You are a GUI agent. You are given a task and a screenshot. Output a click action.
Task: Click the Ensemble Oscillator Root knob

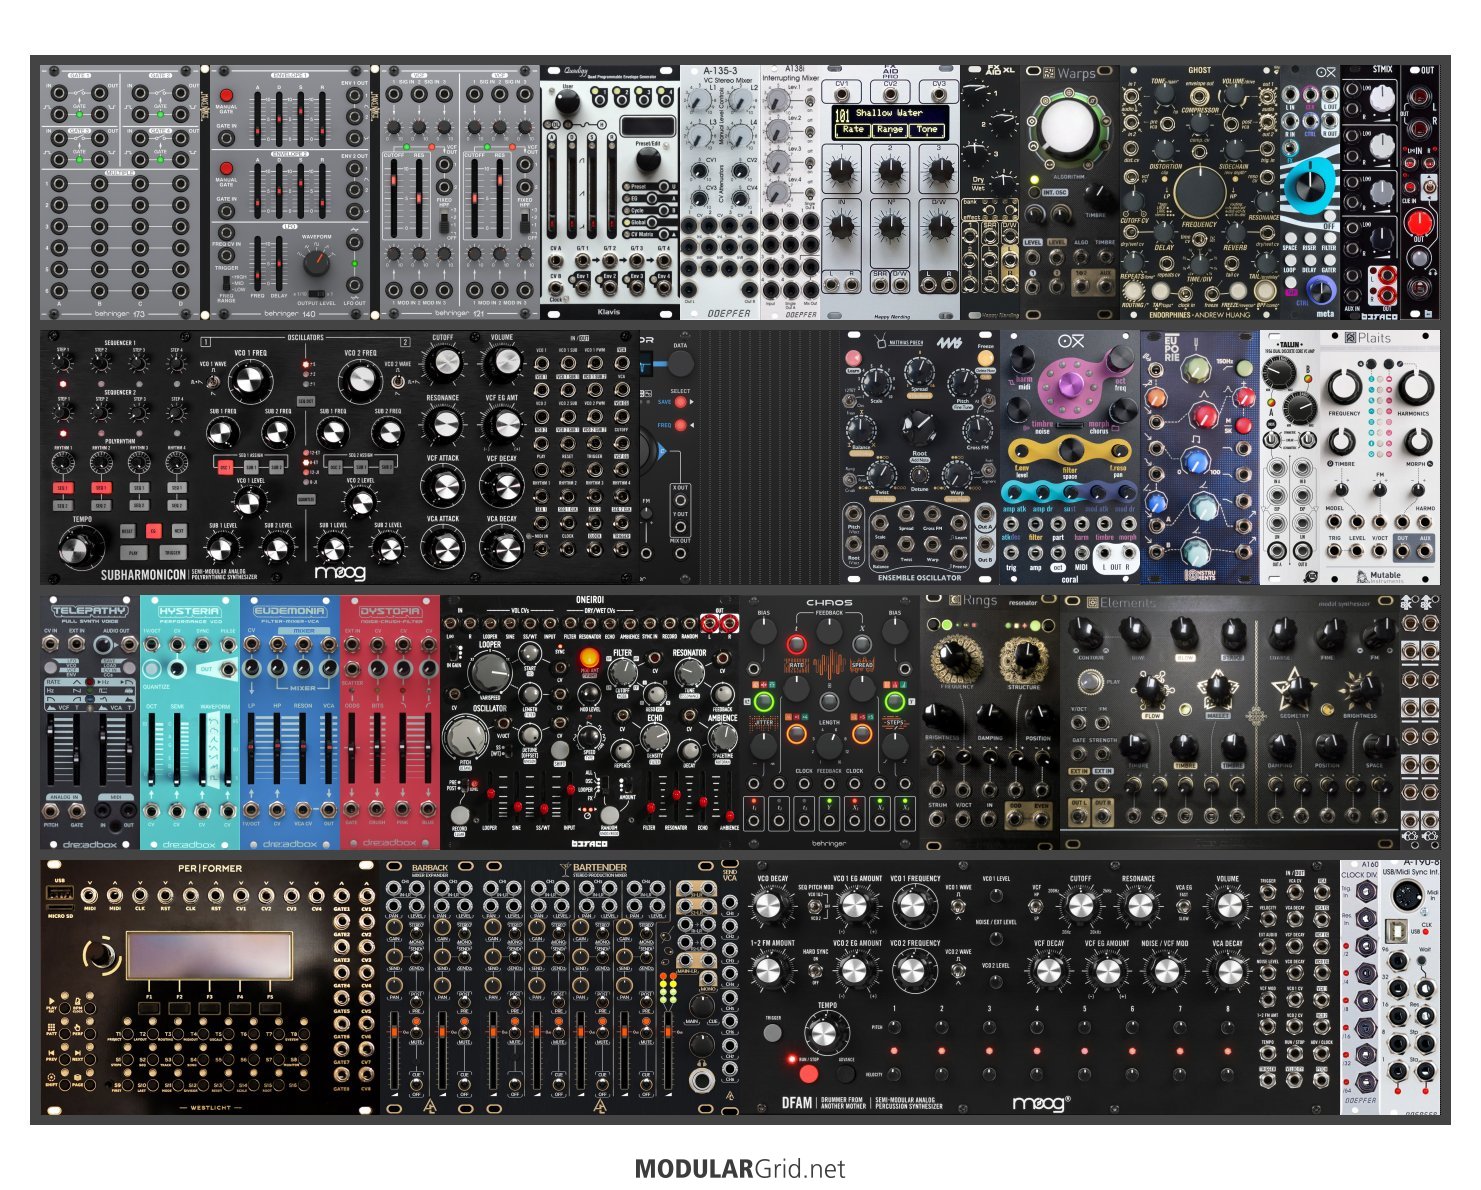point(919,427)
